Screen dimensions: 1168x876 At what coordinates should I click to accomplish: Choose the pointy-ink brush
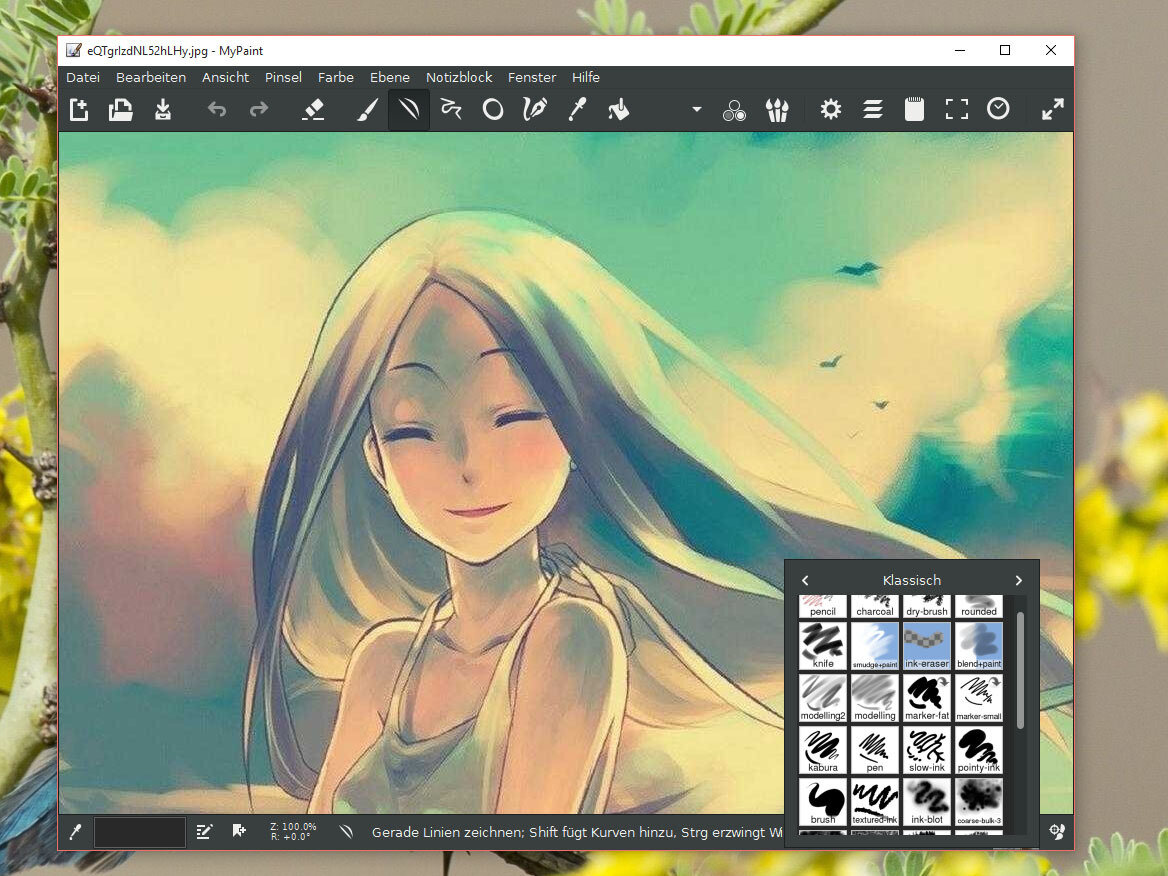pyautogui.click(x=979, y=750)
